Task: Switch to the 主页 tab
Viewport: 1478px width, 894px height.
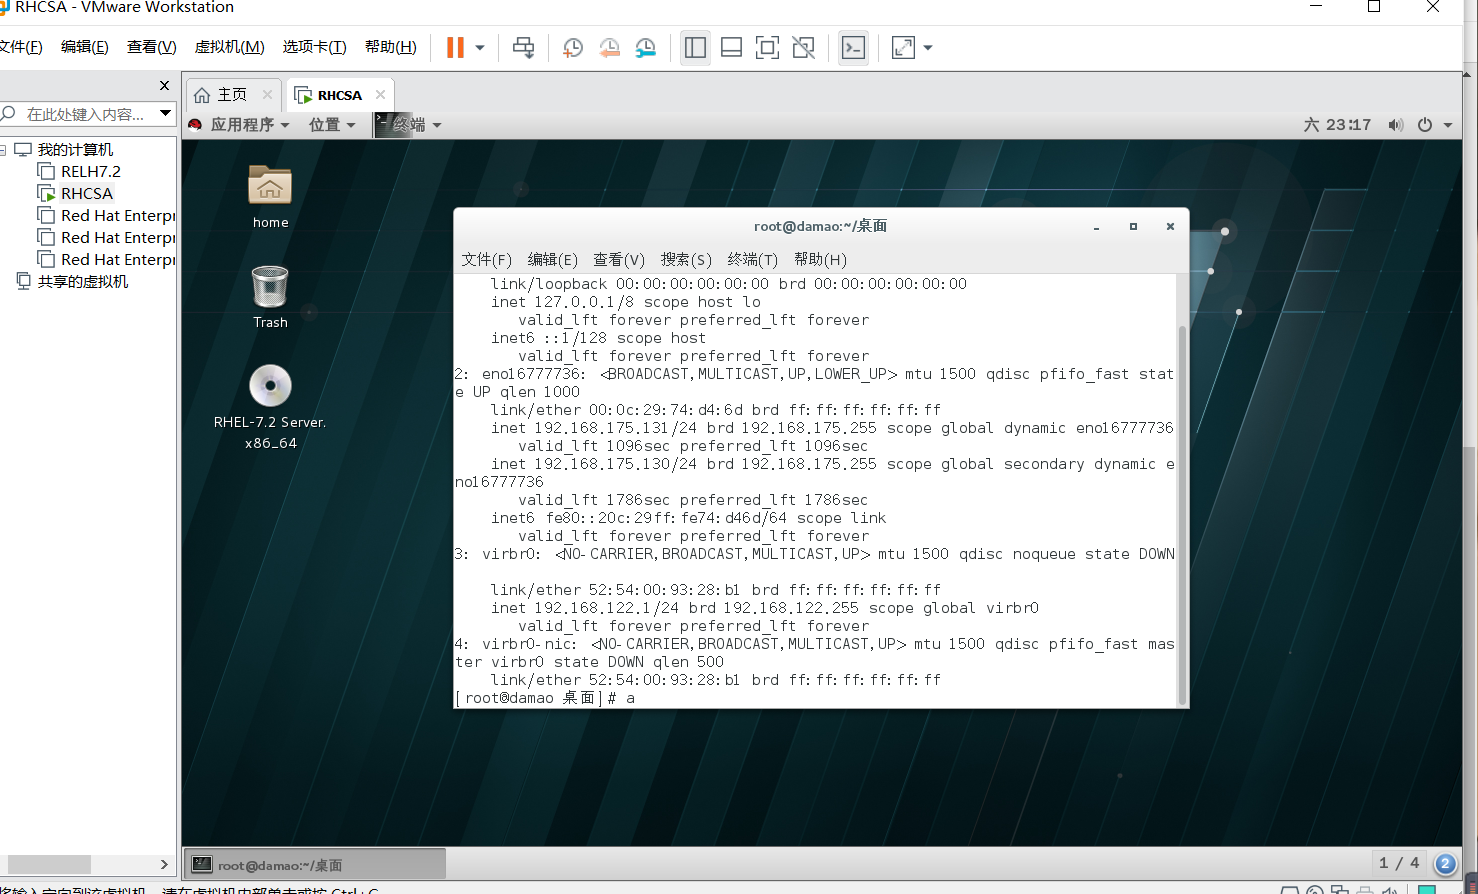Action: pyautogui.click(x=232, y=94)
